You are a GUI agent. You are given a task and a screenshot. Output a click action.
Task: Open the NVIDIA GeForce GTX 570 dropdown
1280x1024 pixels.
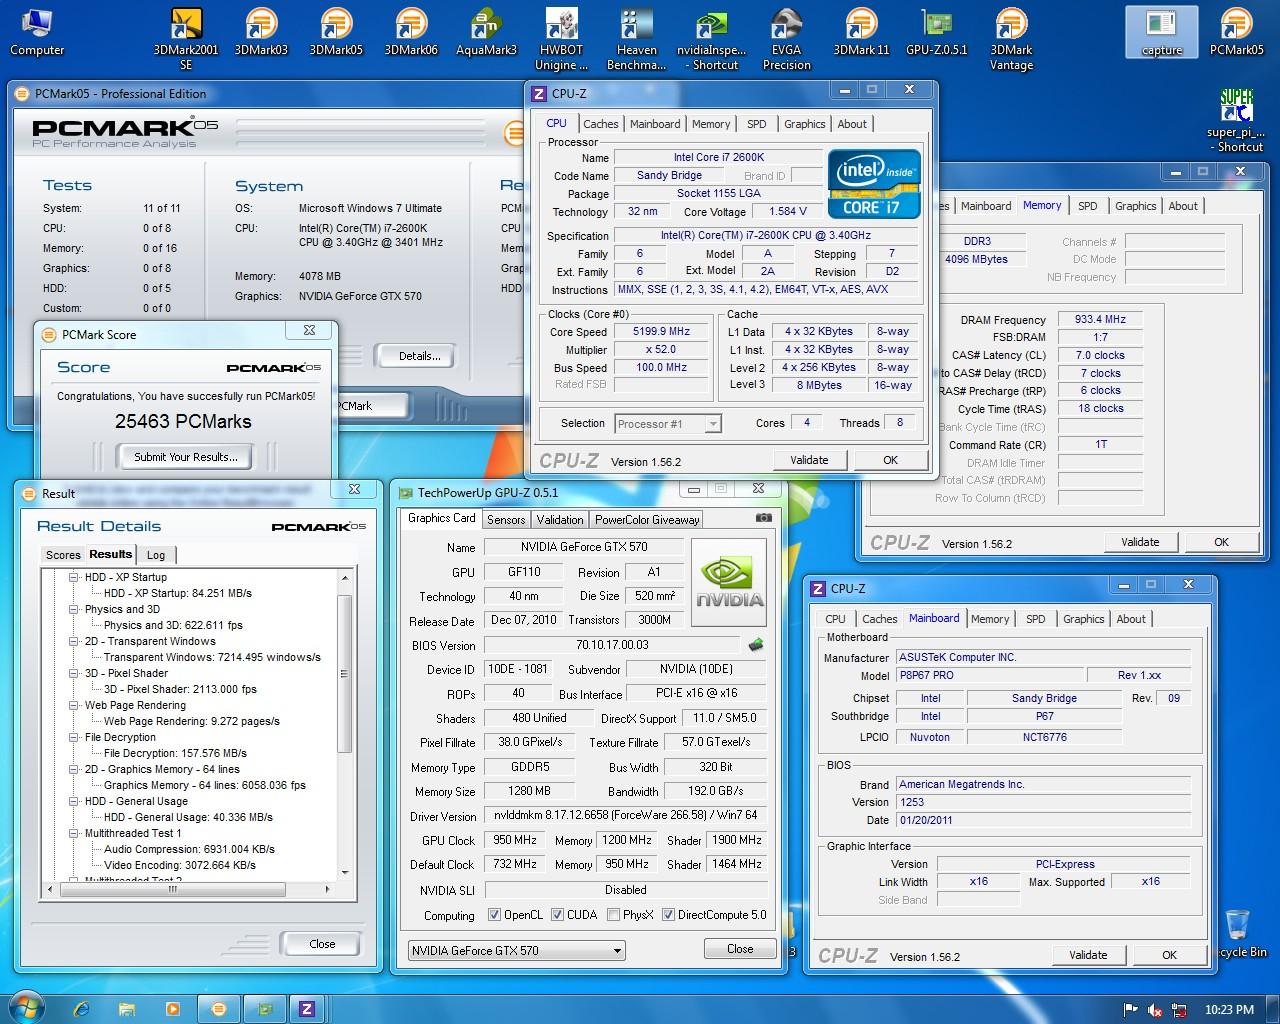(x=517, y=950)
